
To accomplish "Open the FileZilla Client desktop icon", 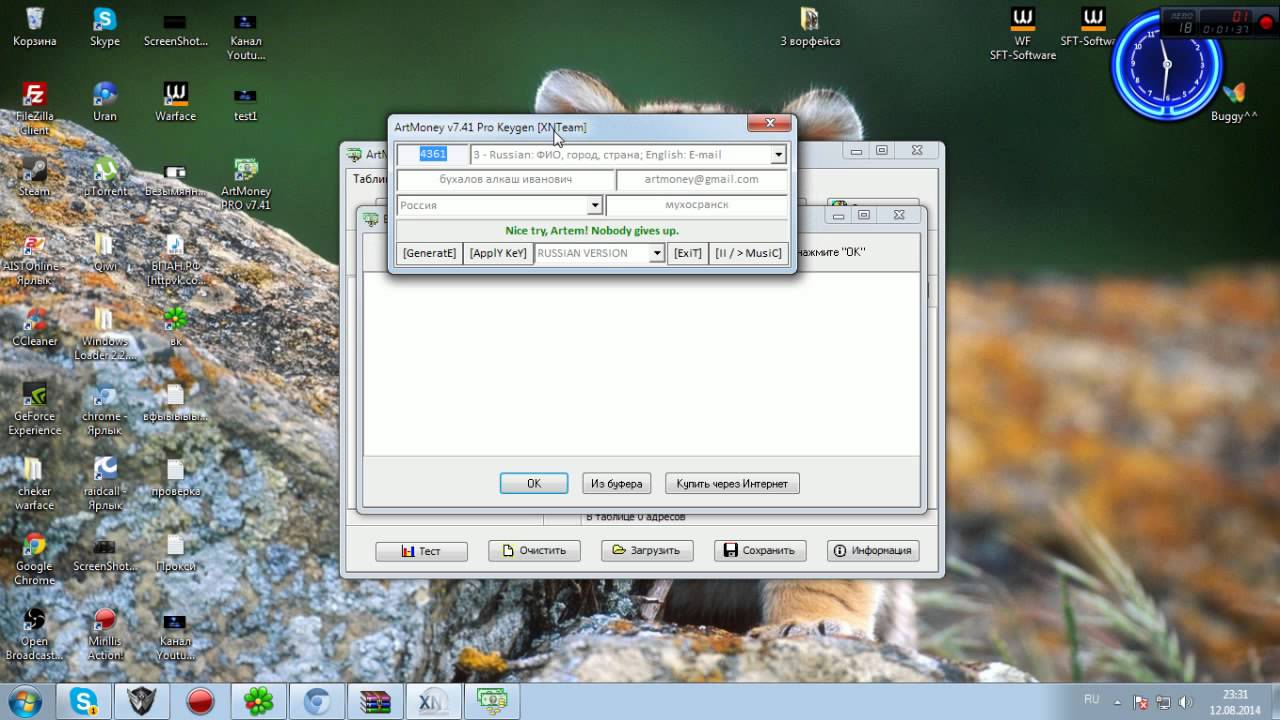I will pos(35,108).
